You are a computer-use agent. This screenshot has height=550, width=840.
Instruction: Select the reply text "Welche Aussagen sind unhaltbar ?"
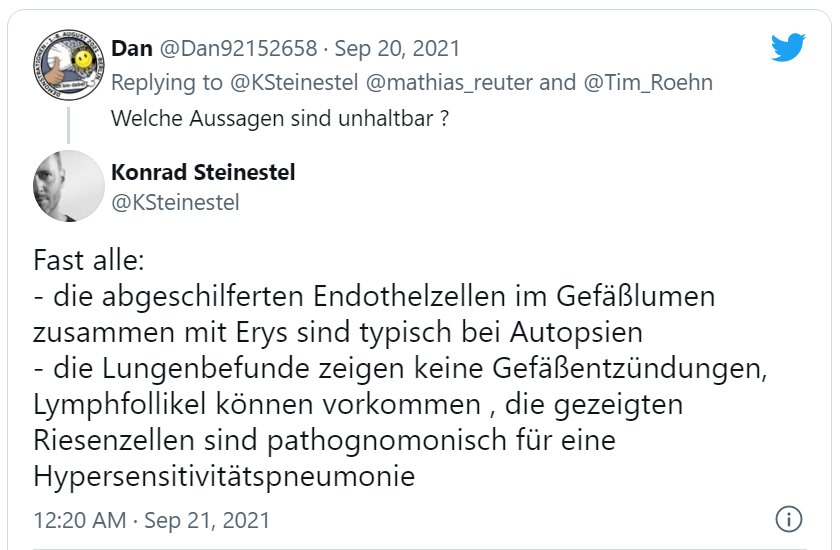pyautogui.click(x=277, y=117)
